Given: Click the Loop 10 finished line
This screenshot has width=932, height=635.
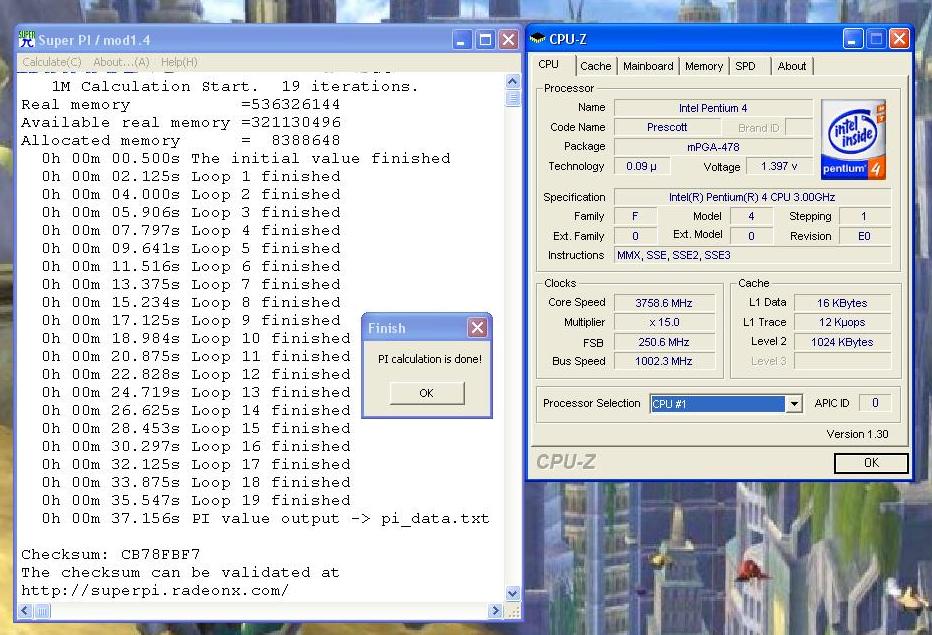Looking at the screenshot, I should (x=196, y=338).
